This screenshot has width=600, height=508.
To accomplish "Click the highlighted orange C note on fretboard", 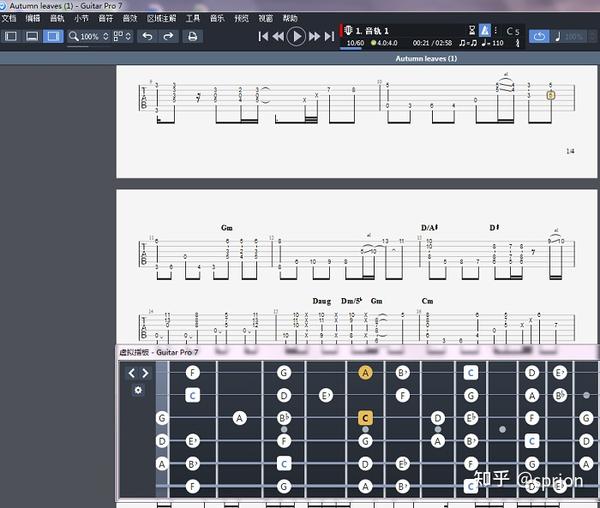I will click(365, 418).
